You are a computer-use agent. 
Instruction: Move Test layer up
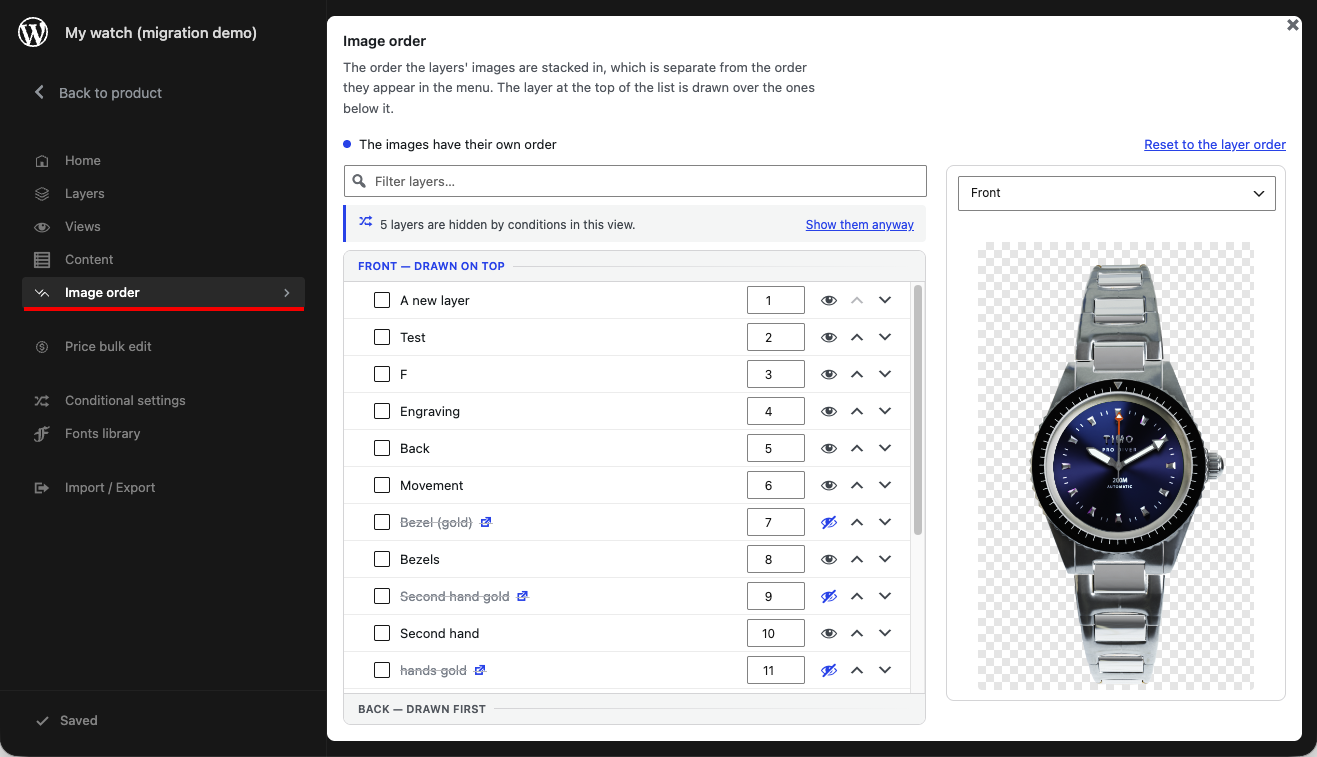857,337
